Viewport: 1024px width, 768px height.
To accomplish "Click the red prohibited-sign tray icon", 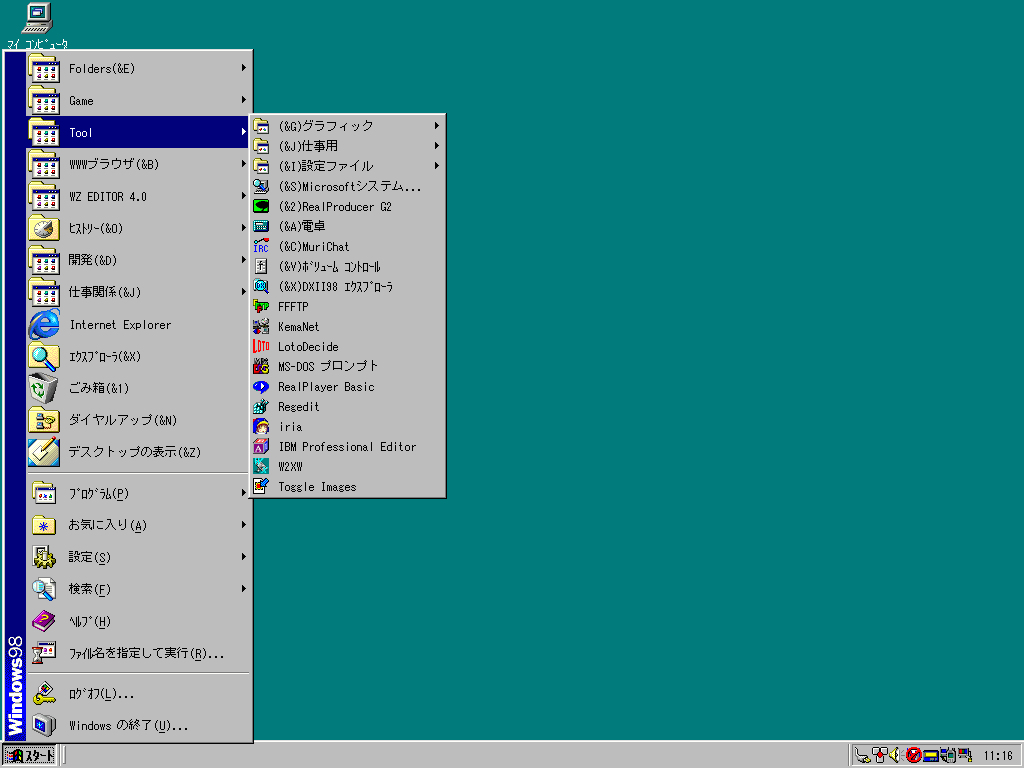I will (x=914, y=756).
